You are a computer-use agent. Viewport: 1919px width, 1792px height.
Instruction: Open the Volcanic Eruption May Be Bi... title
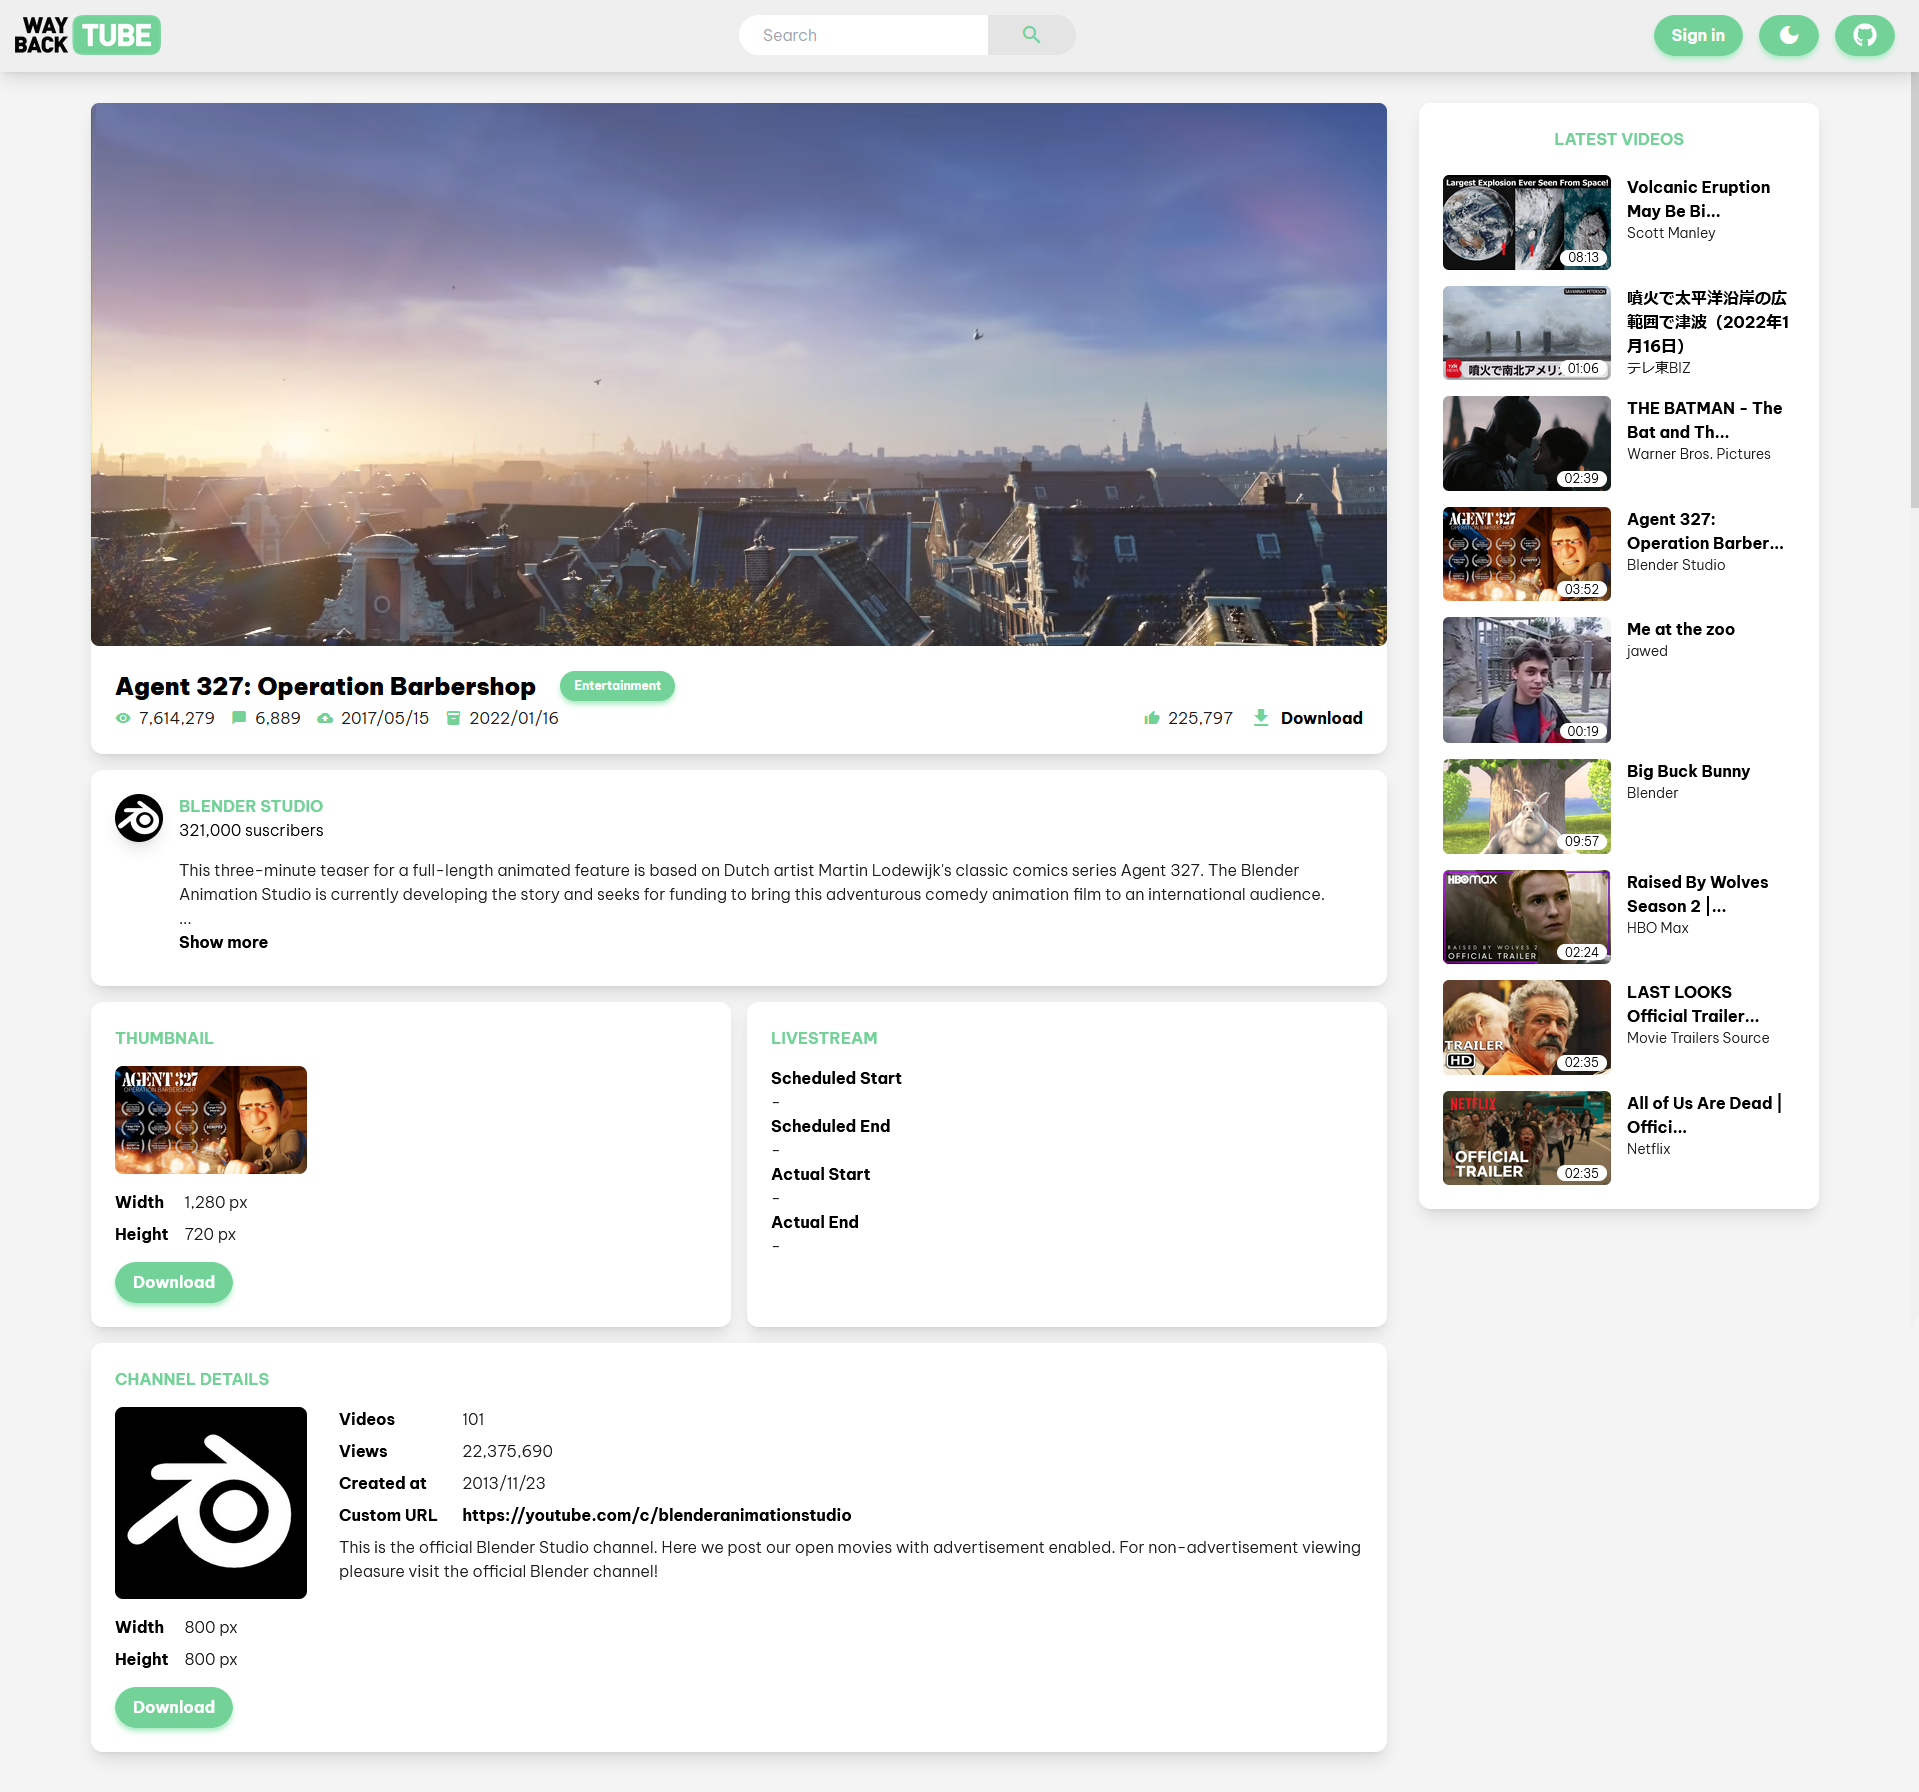1698,199
